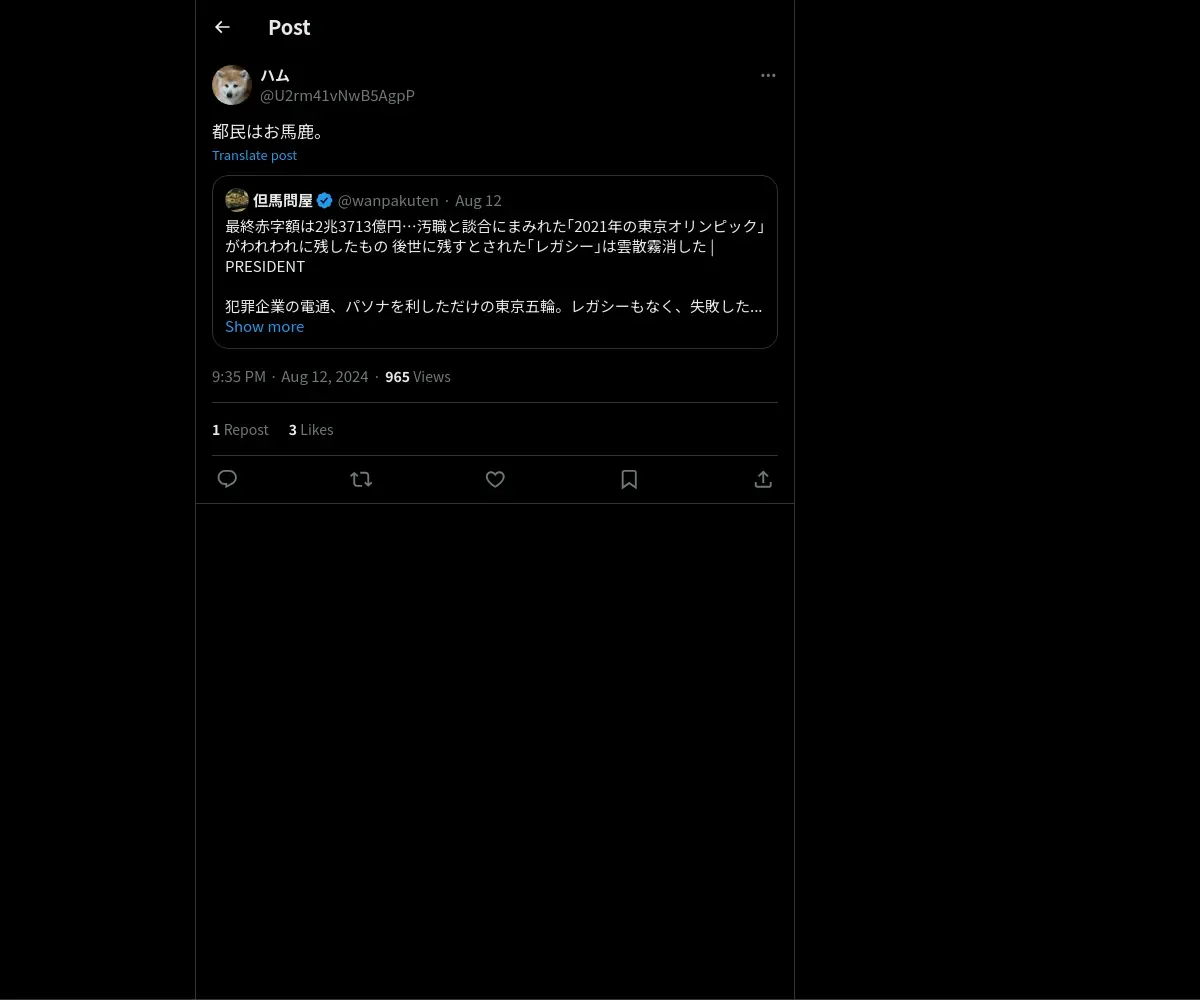The width and height of the screenshot is (1200, 1000).
Task: Open the 但馬問屋 quoted author name
Action: [x=283, y=200]
